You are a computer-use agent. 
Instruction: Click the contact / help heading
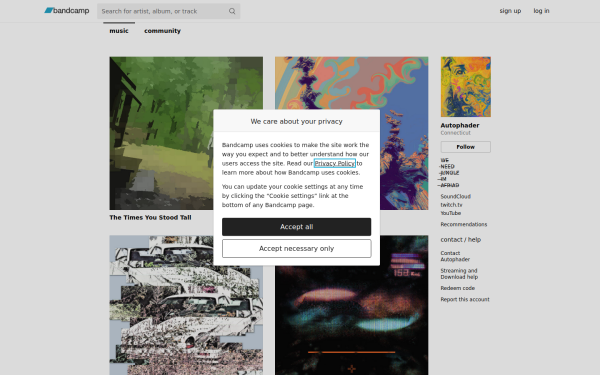pyautogui.click(x=460, y=240)
